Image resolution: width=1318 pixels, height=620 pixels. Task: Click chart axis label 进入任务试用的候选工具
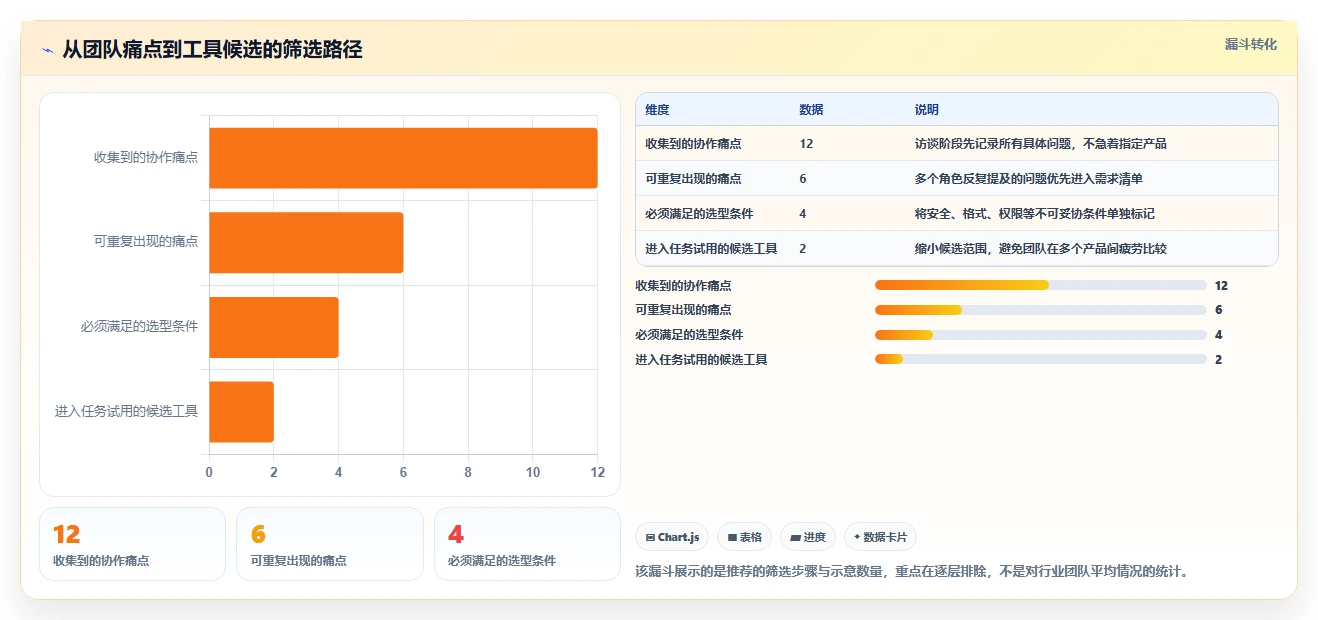pyautogui.click(x=127, y=412)
